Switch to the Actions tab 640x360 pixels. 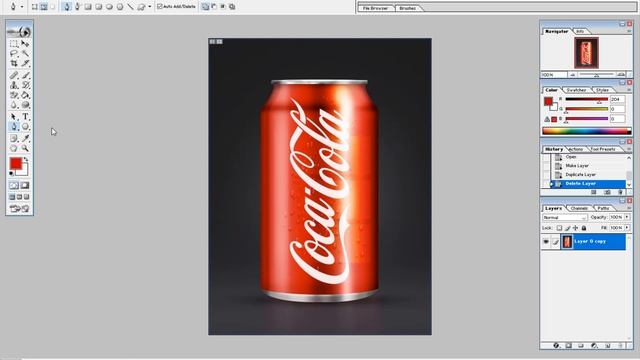pyautogui.click(x=576, y=149)
